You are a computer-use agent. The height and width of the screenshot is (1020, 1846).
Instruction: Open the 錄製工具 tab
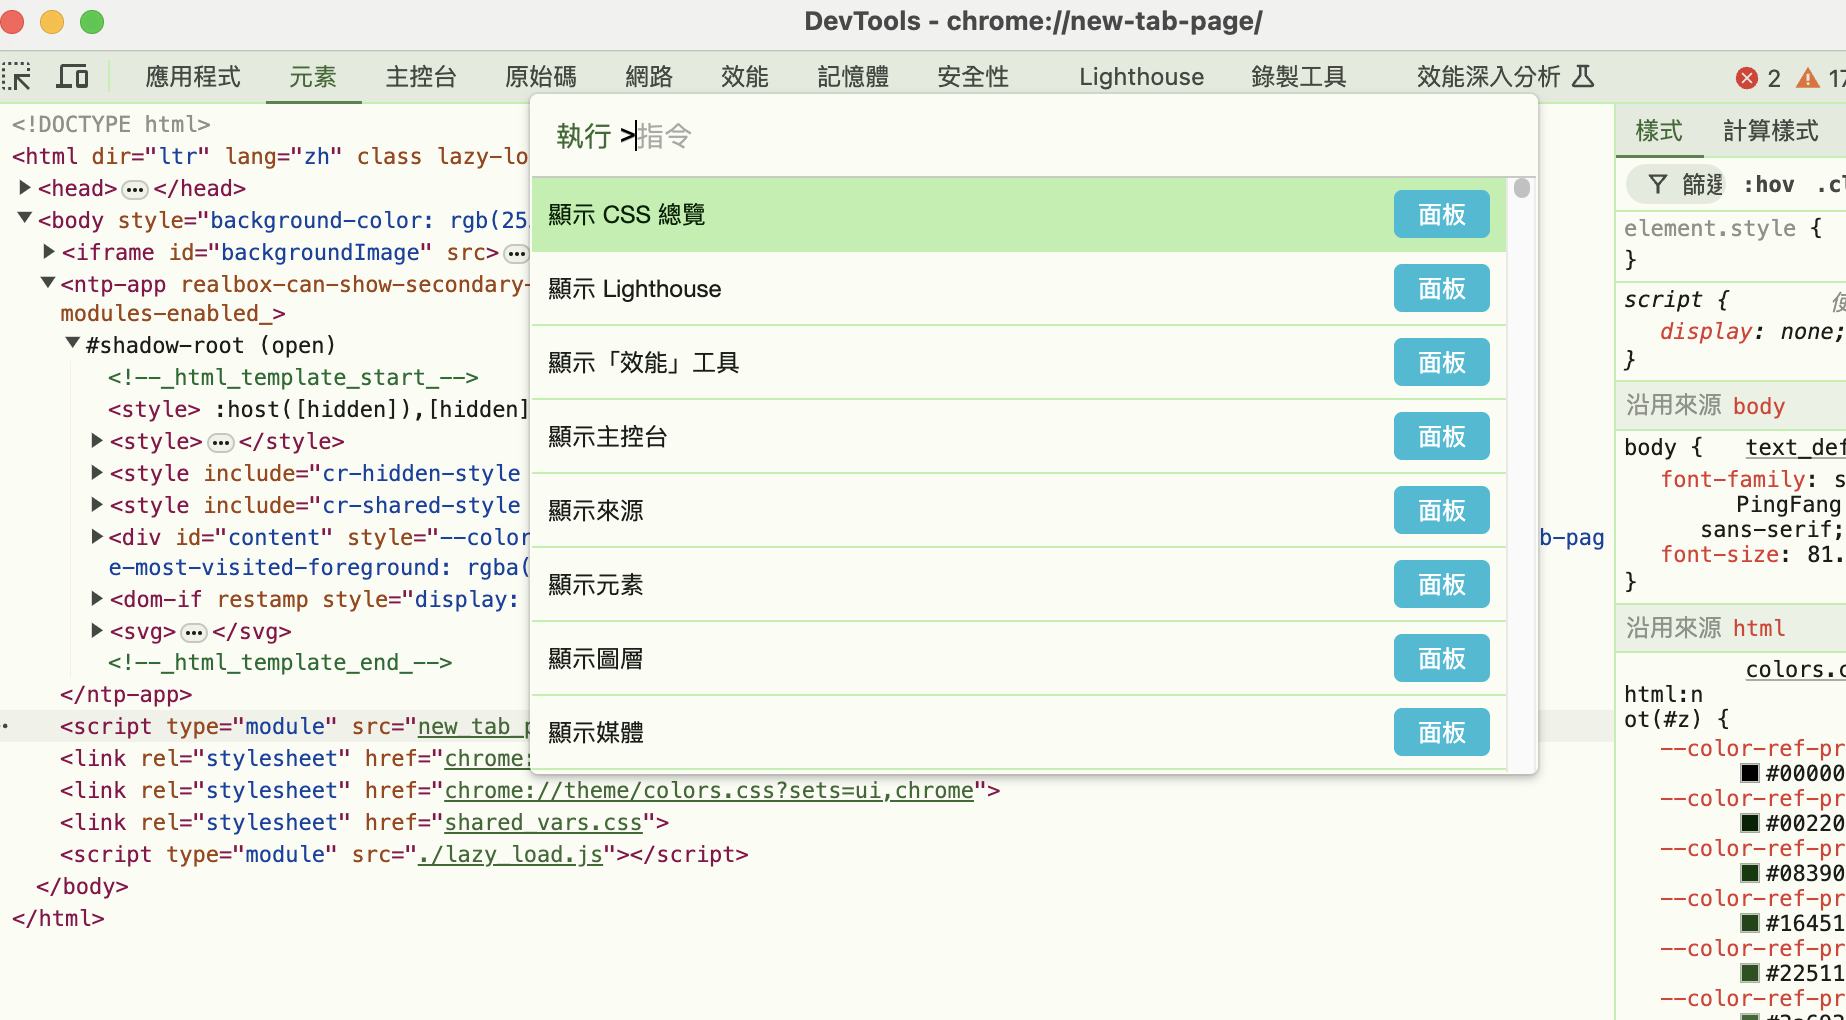pyautogui.click(x=1299, y=77)
